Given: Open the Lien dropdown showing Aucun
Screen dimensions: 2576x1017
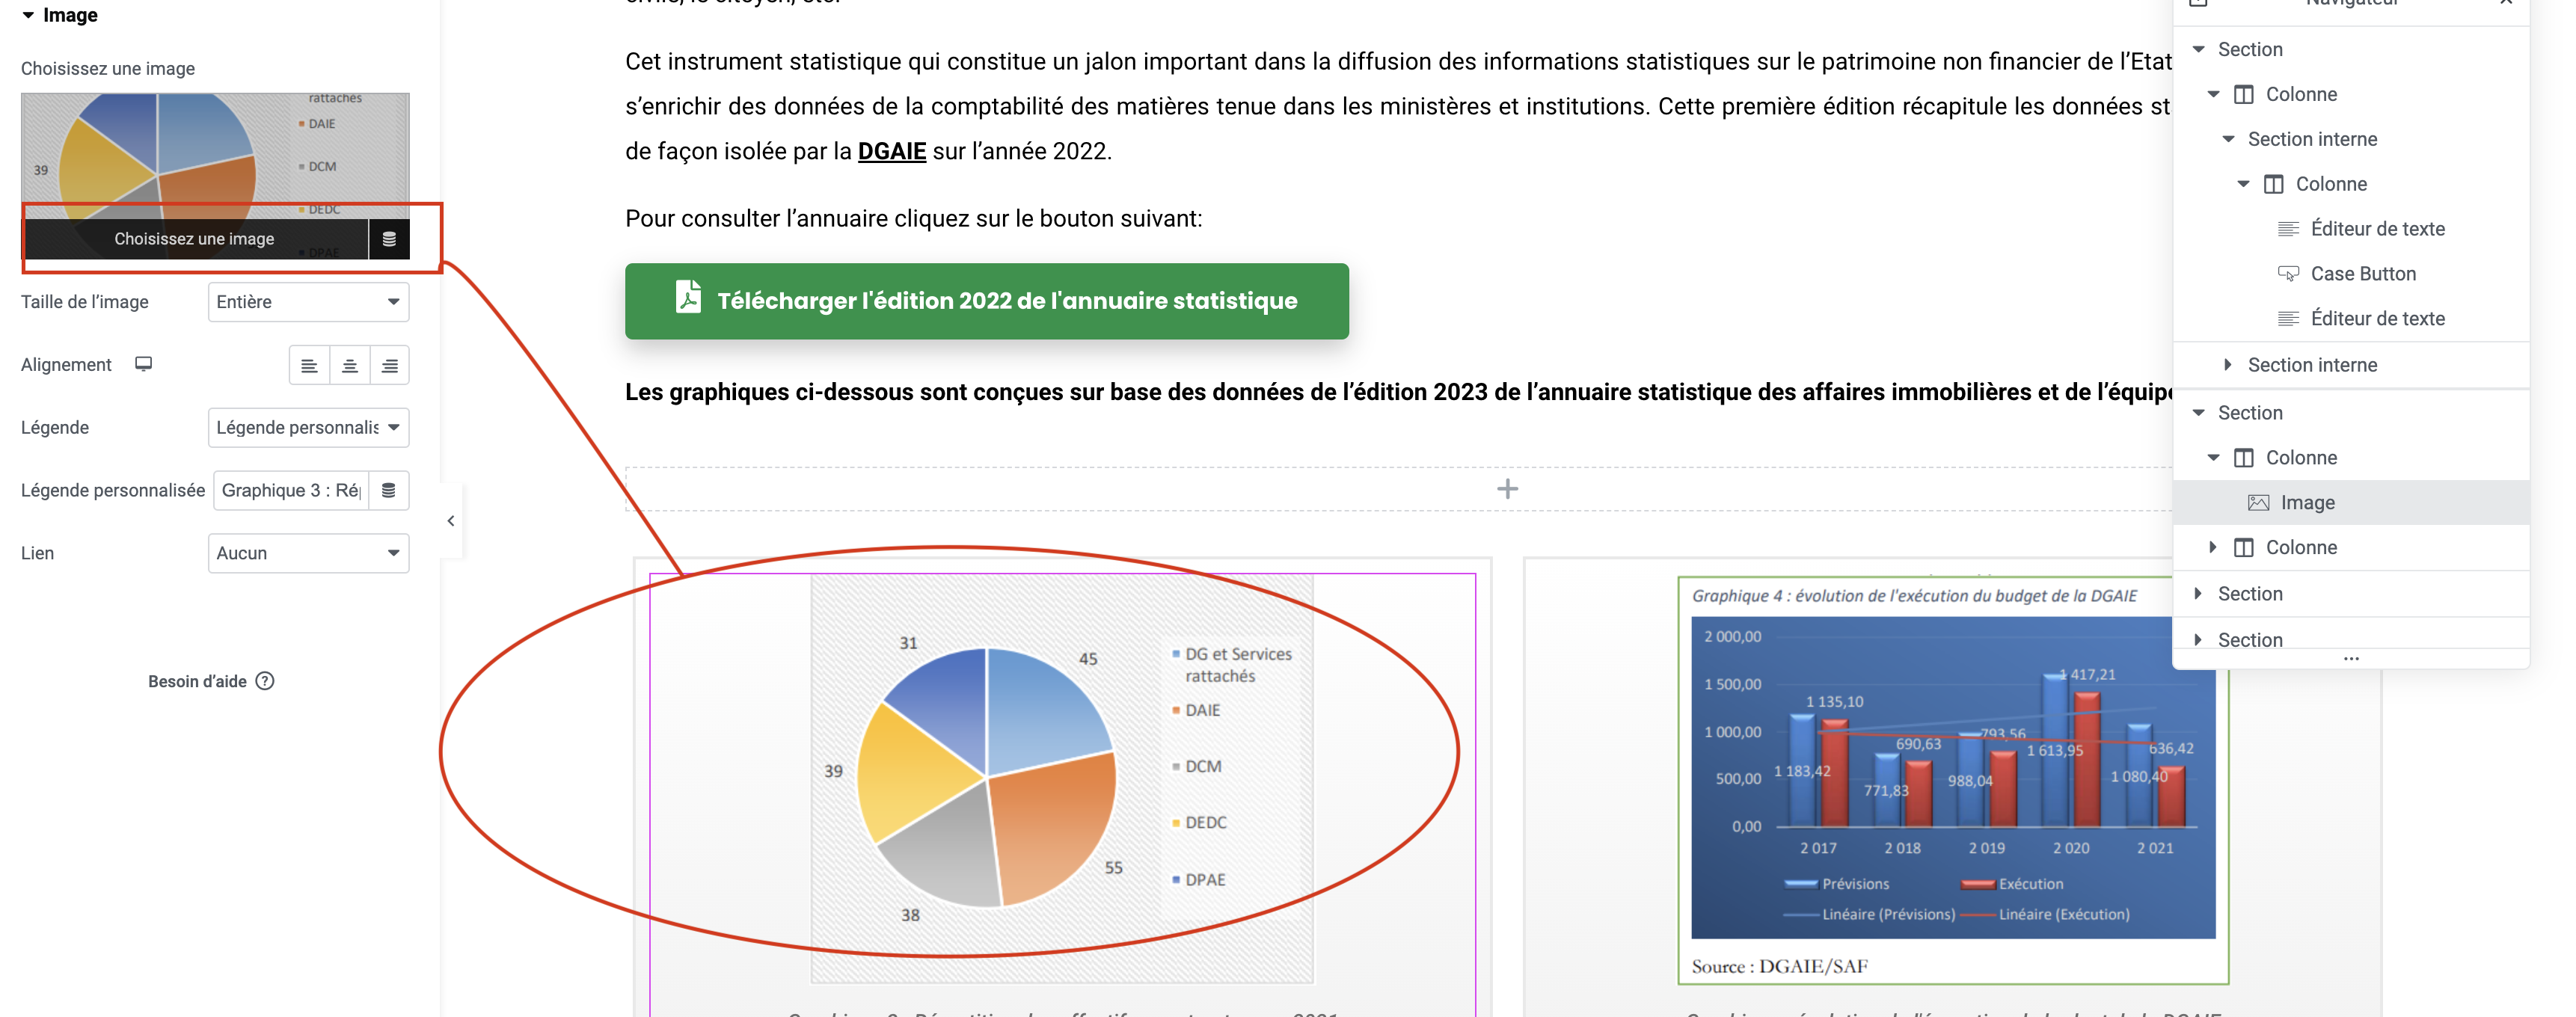Looking at the screenshot, I should tap(308, 553).
